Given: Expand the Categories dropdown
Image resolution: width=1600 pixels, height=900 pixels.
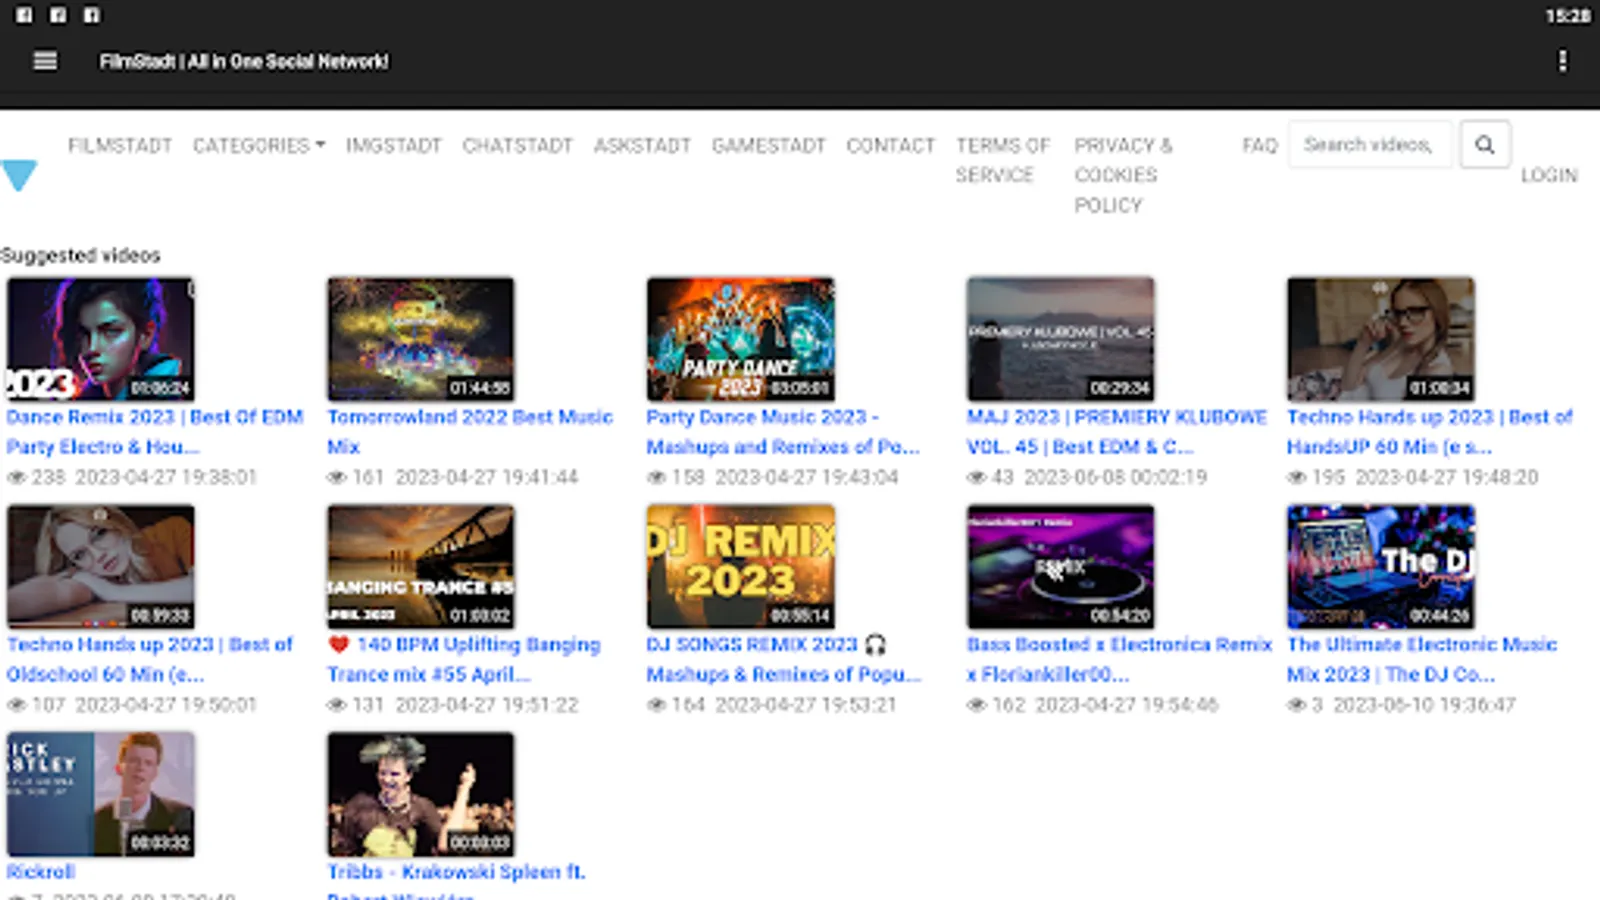Looking at the screenshot, I should coord(258,146).
